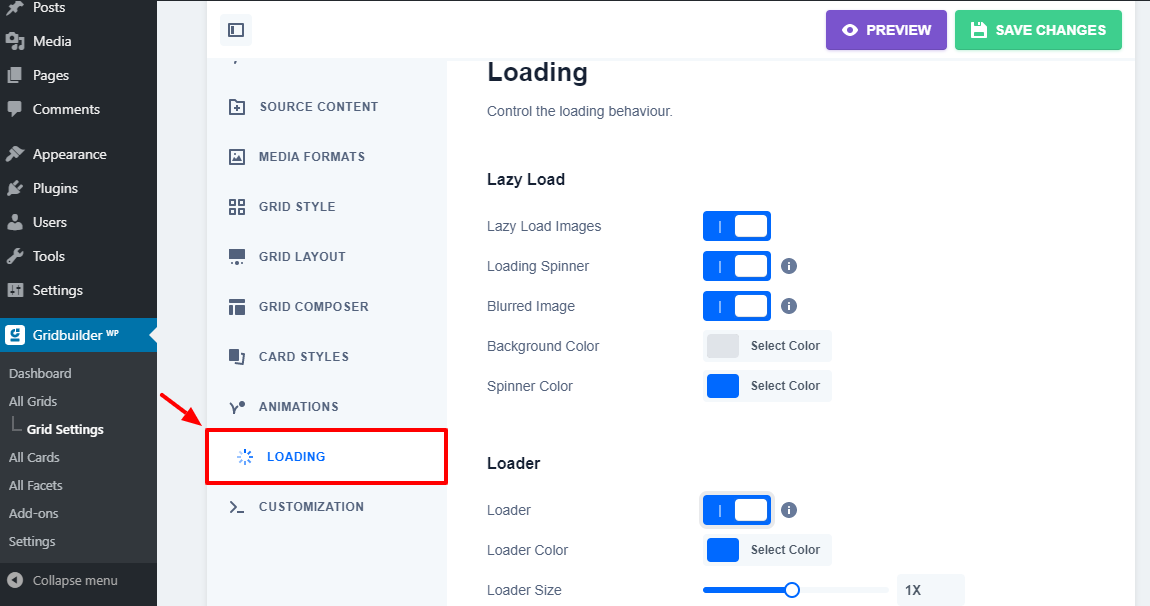1150x606 pixels.
Task: Click the Card Styles icon
Action: [237, 356]
